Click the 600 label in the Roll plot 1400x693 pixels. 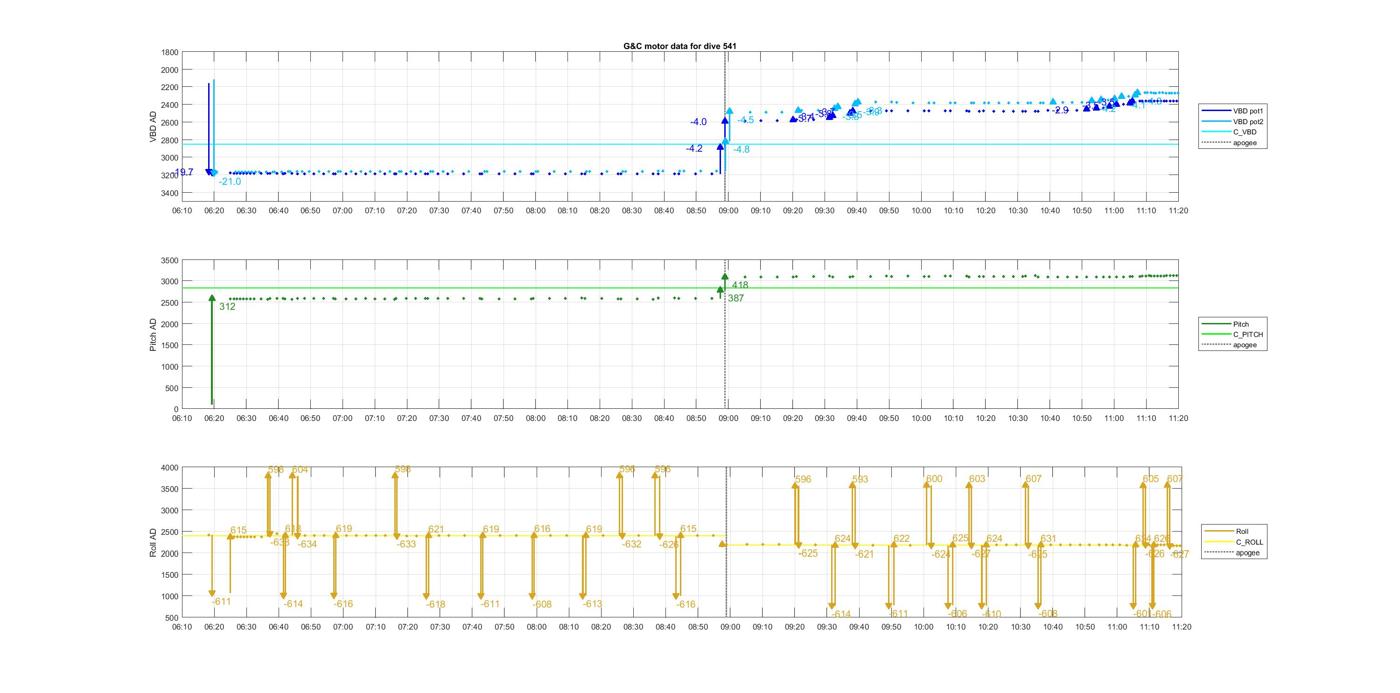[934, 479]
